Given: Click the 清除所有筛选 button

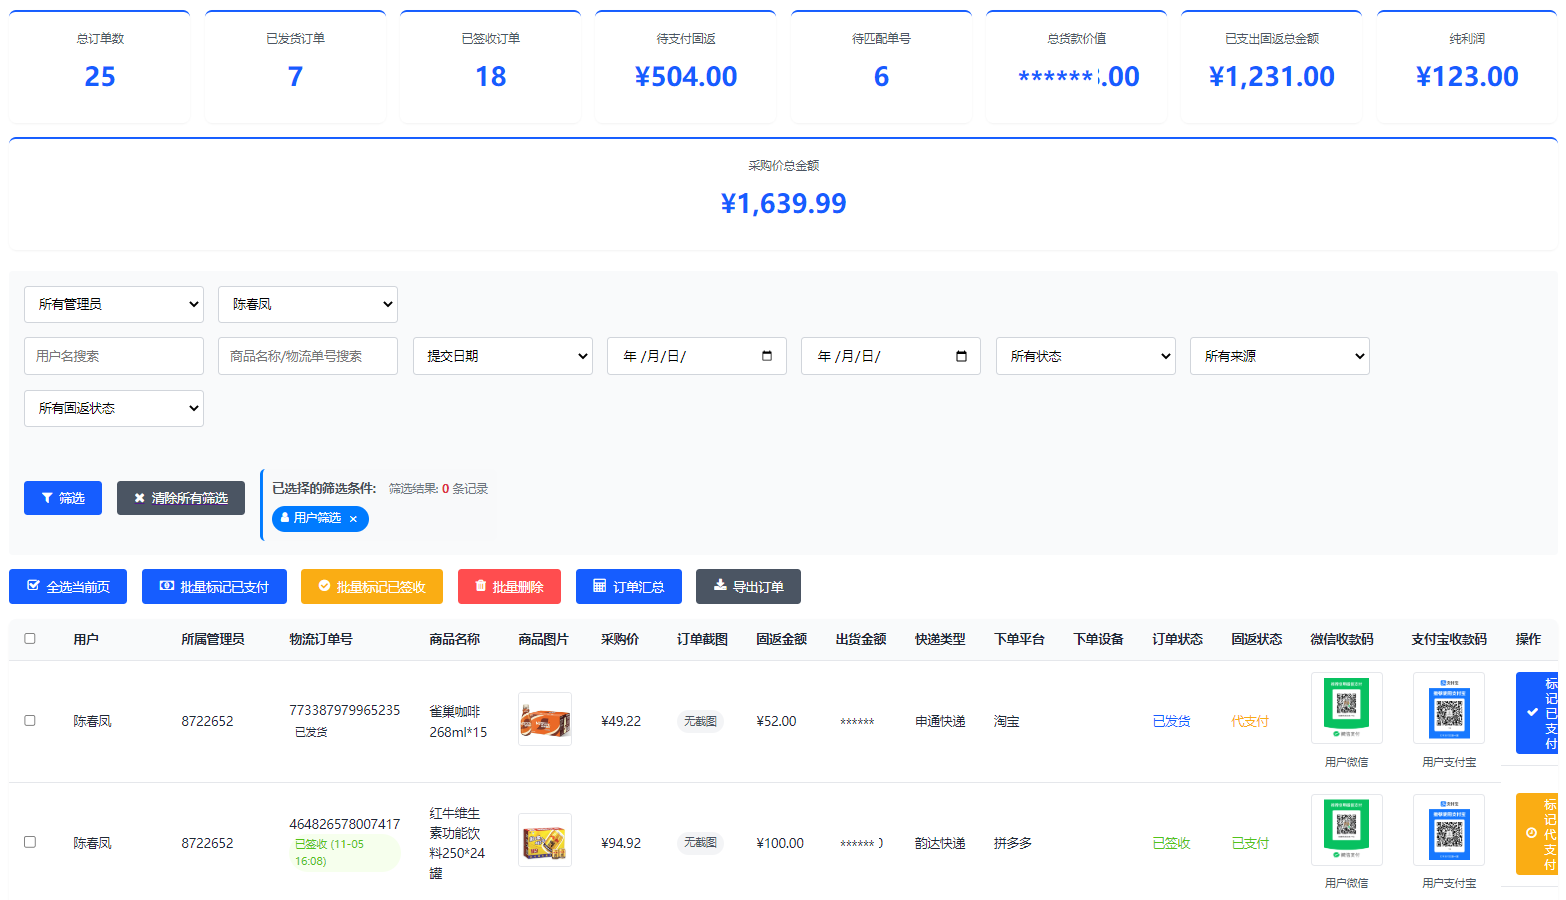Looking at the screenshot, I should [181, 498].
